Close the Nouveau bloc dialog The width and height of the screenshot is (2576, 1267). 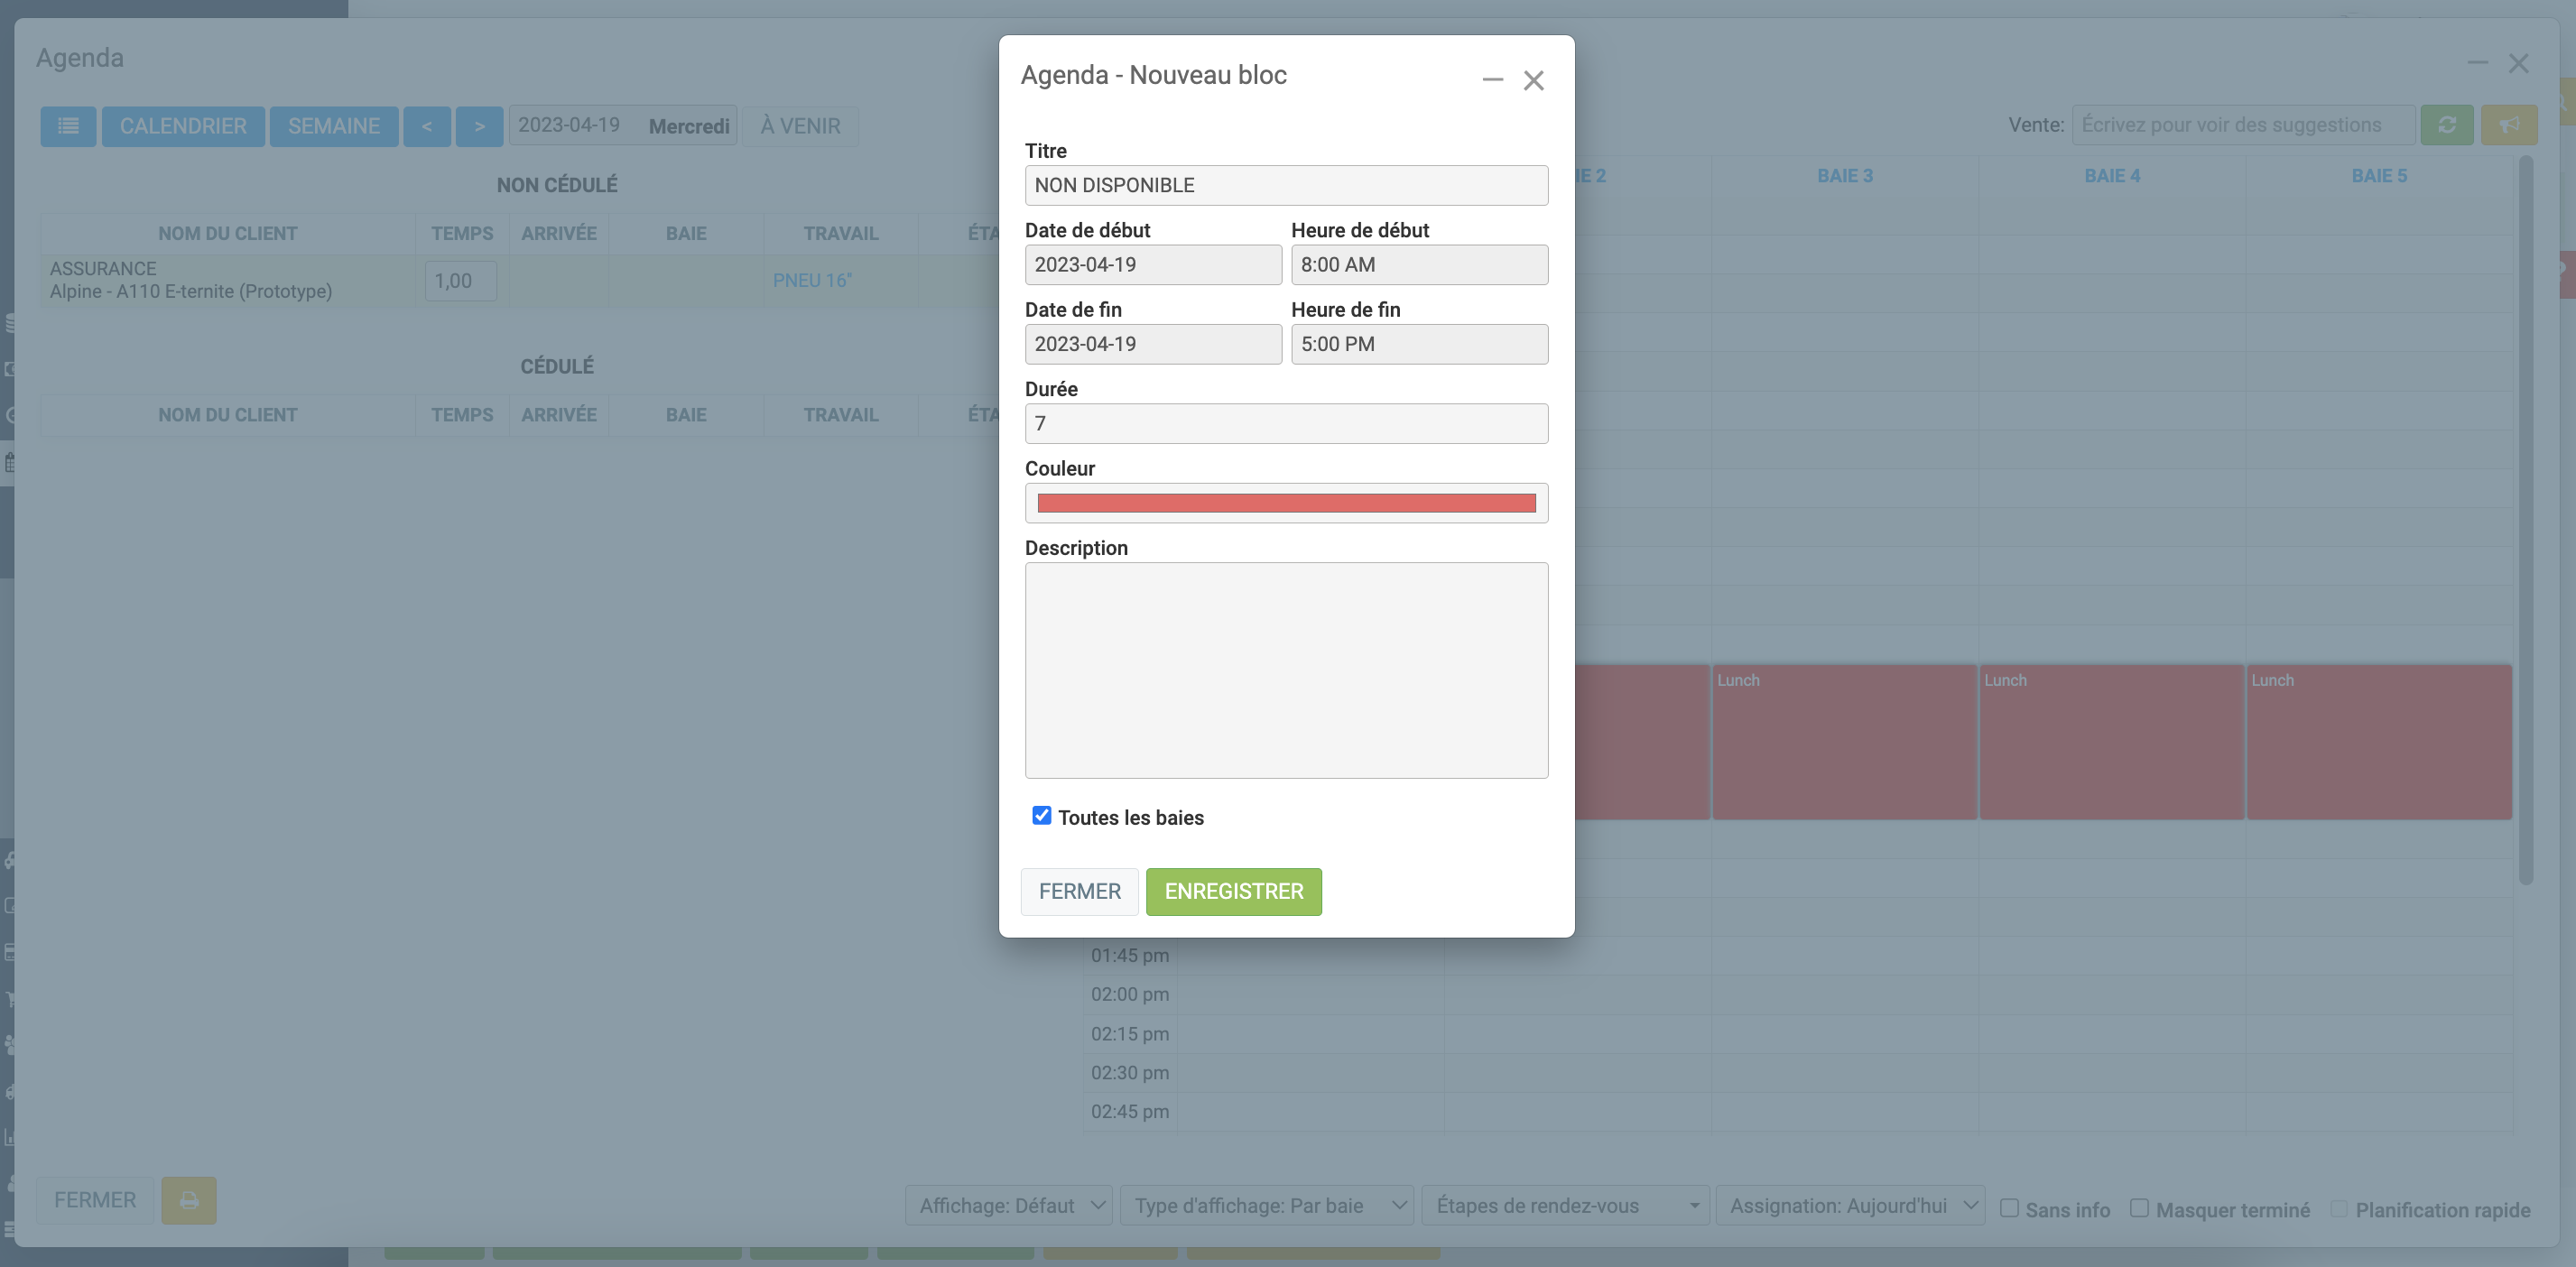[x=1533, y=80]
